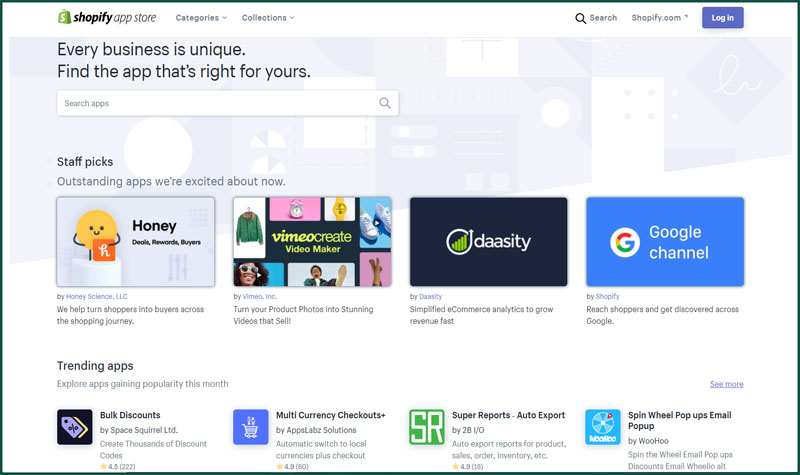The width and height of the screenshot is (800, 475).
Task: Open the Spin Wheel Pop ups app icon
Action: [603, 427]
